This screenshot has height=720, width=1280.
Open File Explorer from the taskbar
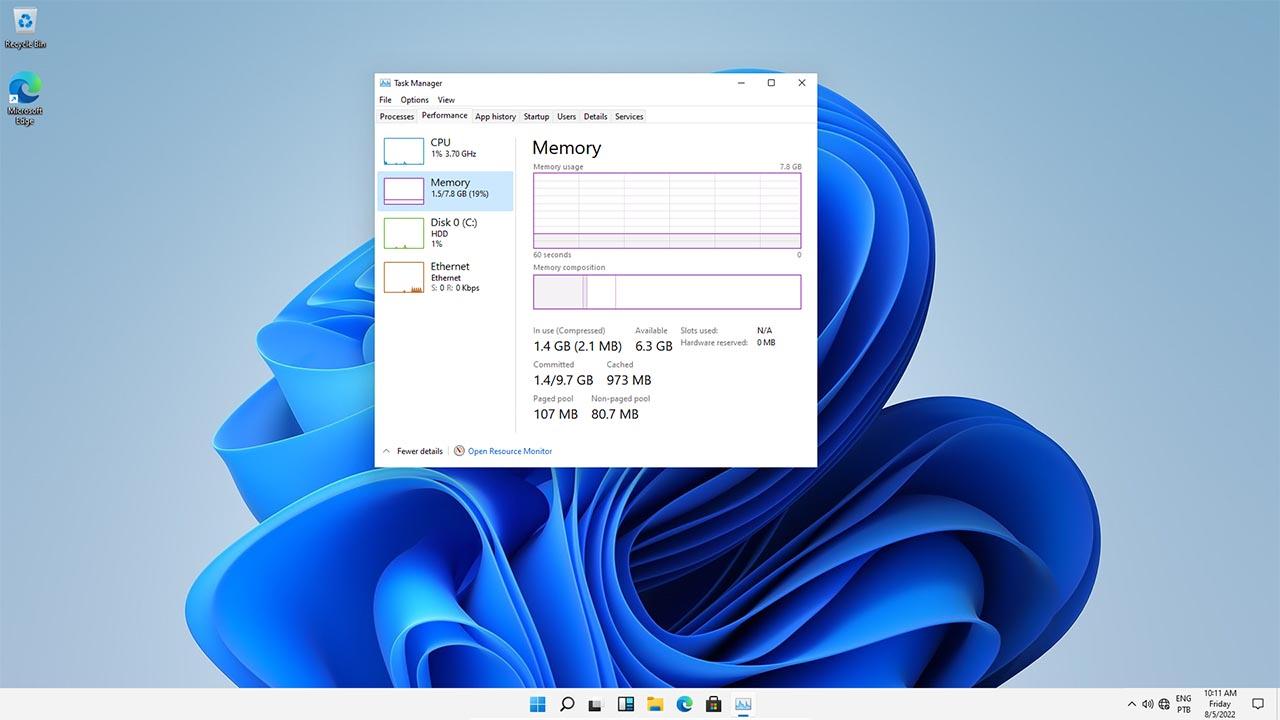pyautogui.click(x=655, y=704)
